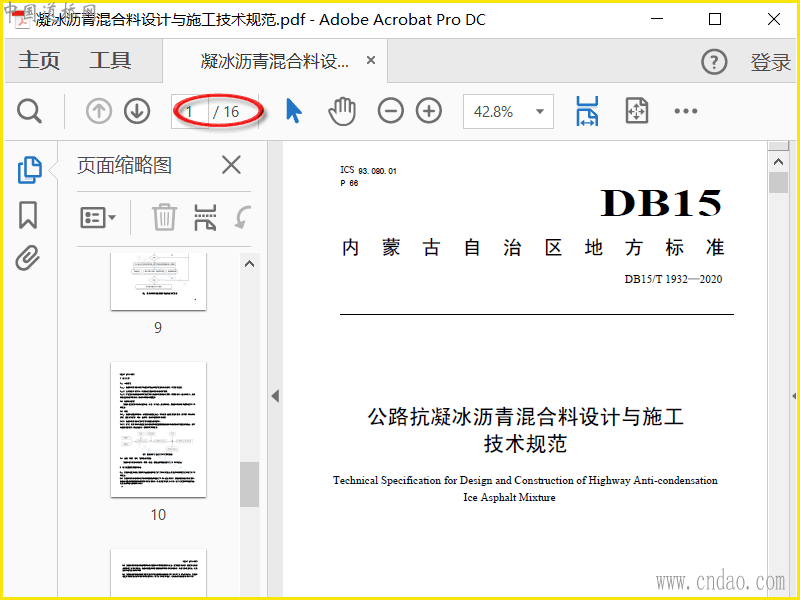Screen dimensions: 800x600
Task: Delete selected pages trash icon
Action: pyautogui.click(x=164, y=217)
